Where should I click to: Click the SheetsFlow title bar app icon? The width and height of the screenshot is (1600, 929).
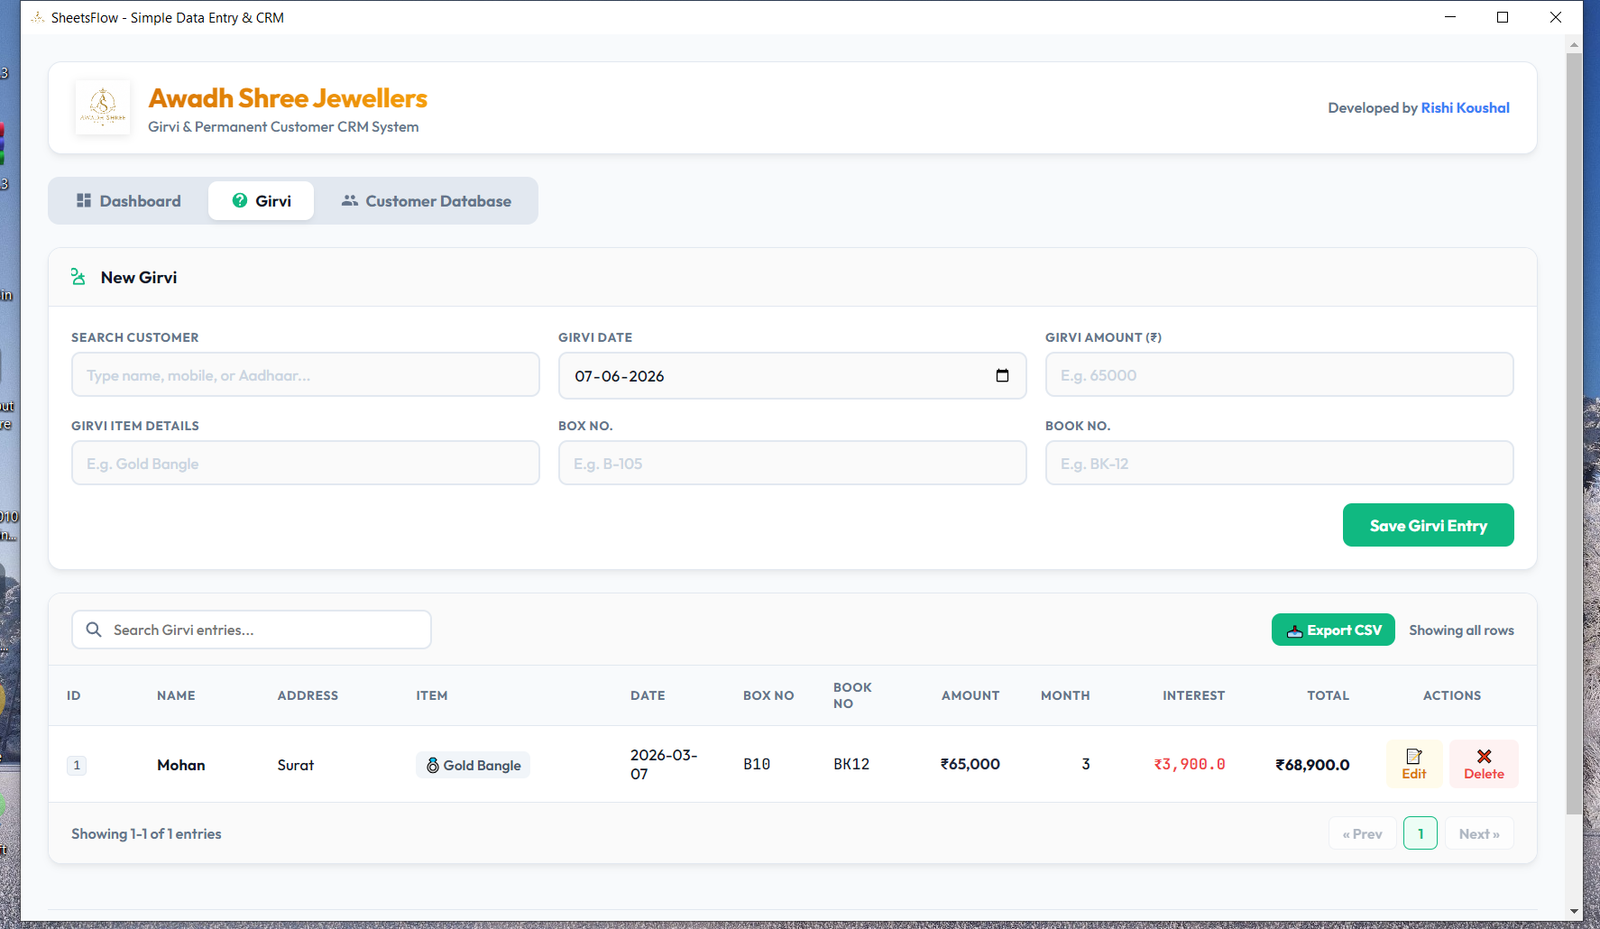[38, 17]
